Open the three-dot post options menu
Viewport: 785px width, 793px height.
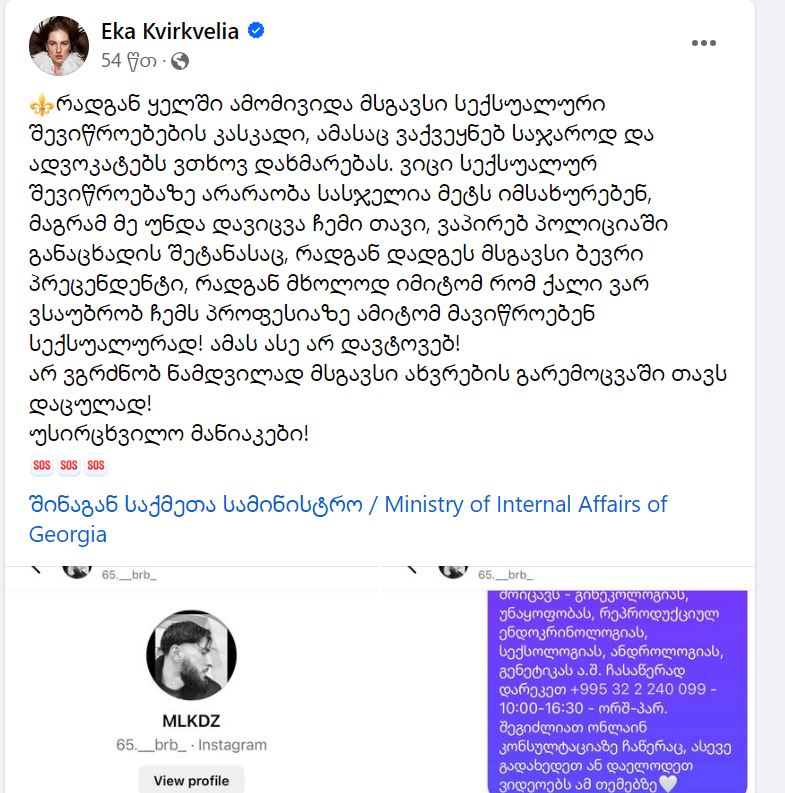click(x=704, y=43)
